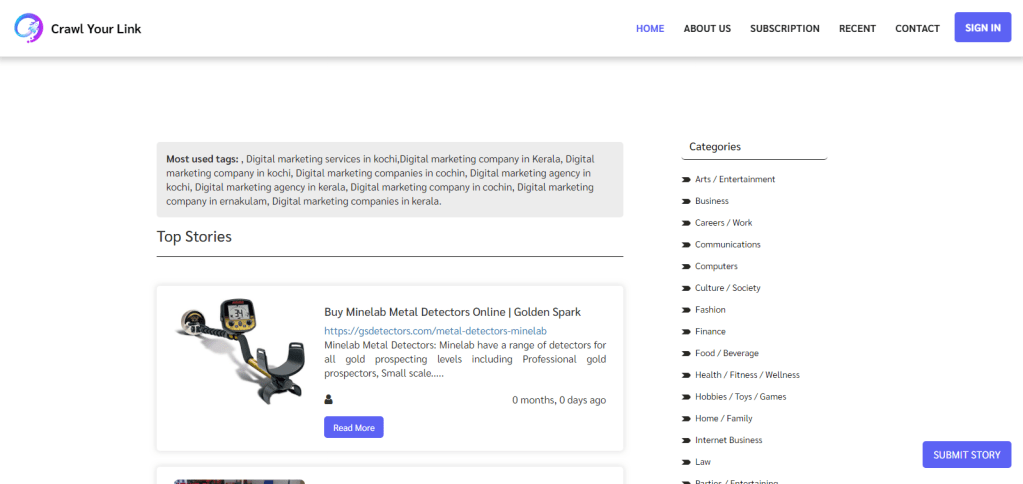Click the author user icon under story
This screenshot has width=1023, height=484.
coord(329,400)
